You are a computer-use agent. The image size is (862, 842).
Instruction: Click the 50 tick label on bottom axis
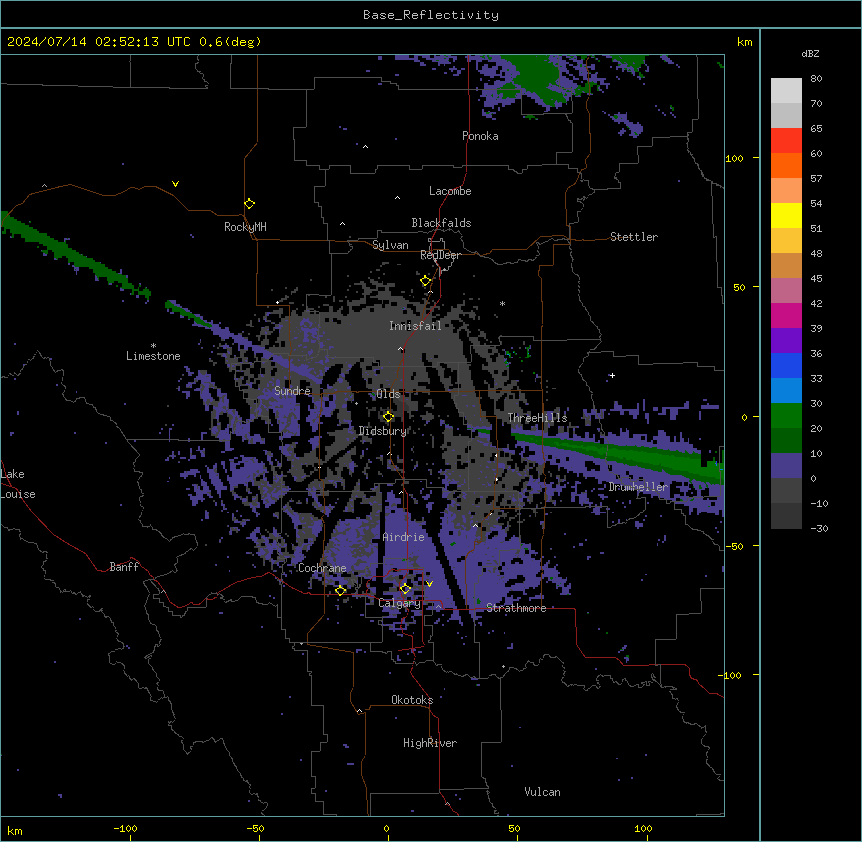[x=514, y=828]
